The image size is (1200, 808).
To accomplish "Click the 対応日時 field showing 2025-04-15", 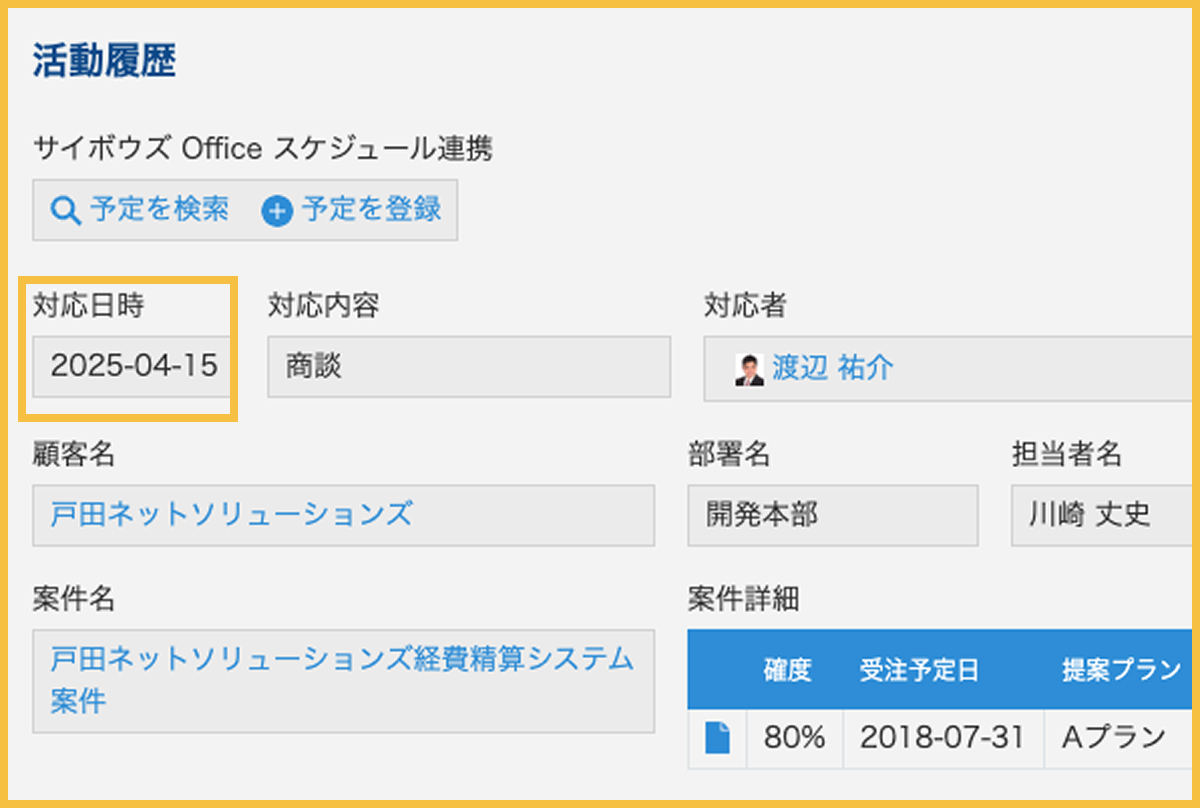I will coord(133,366).
